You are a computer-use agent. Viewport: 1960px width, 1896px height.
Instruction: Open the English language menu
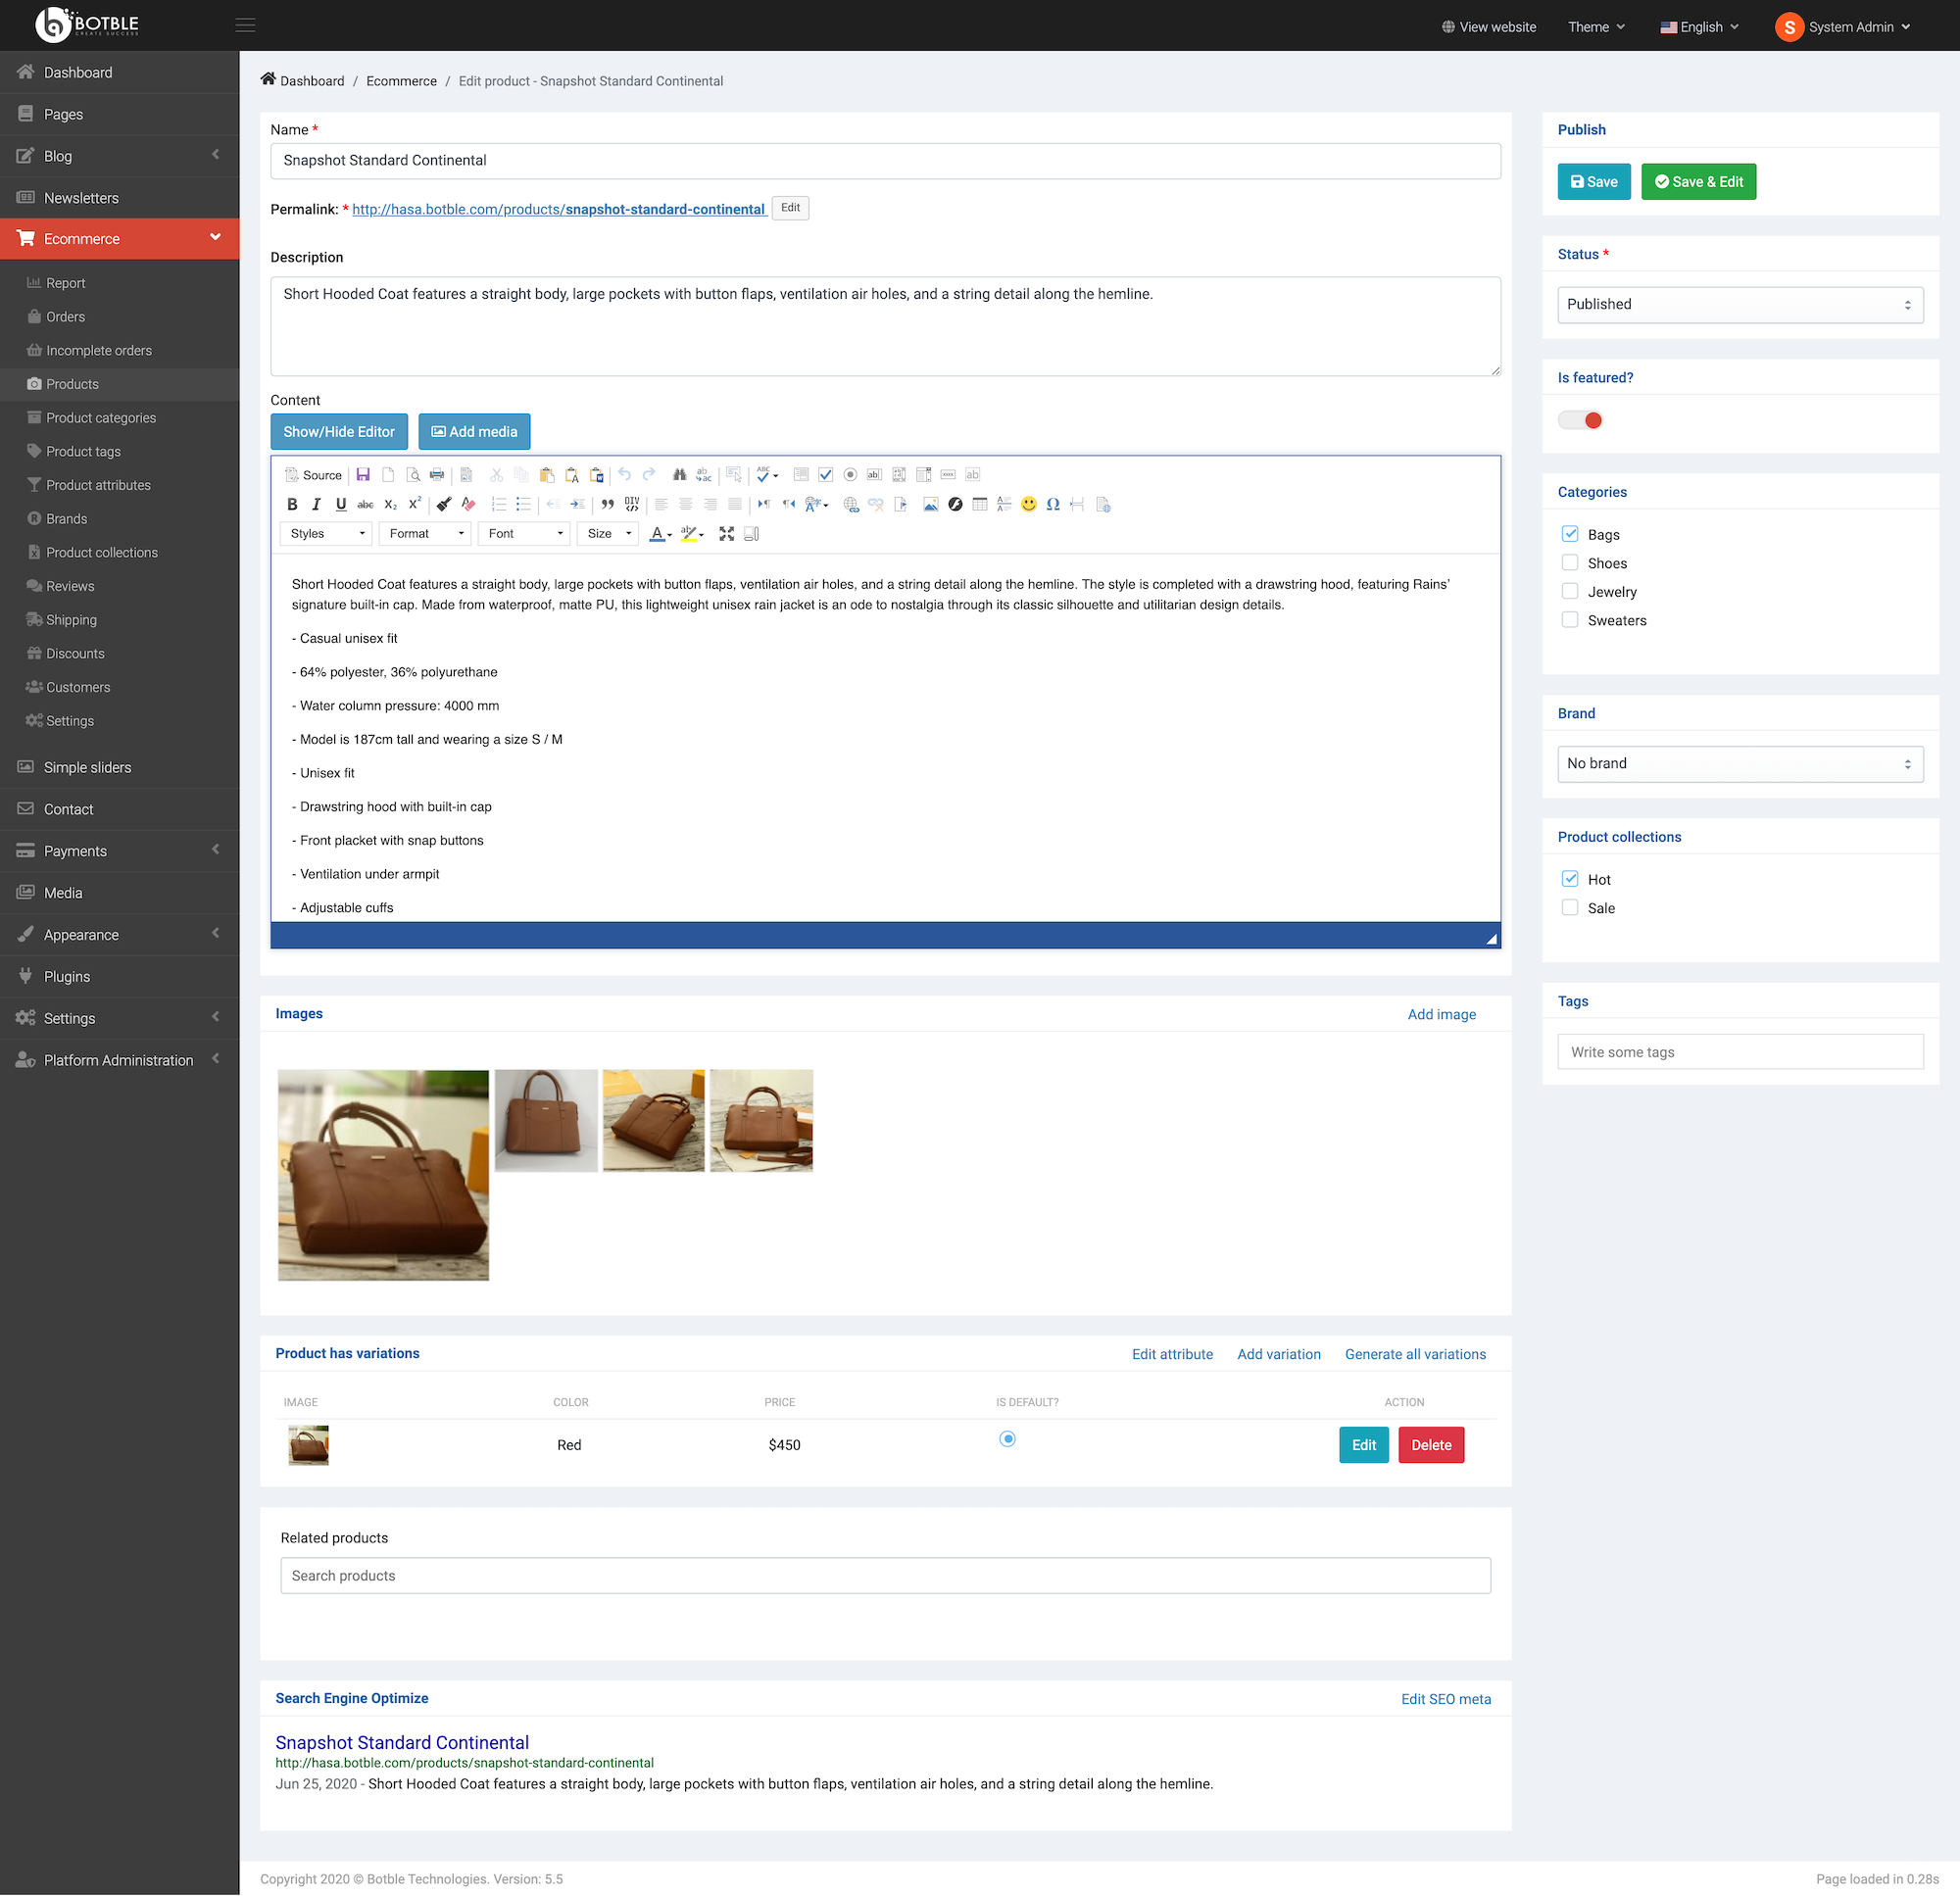1698,26
